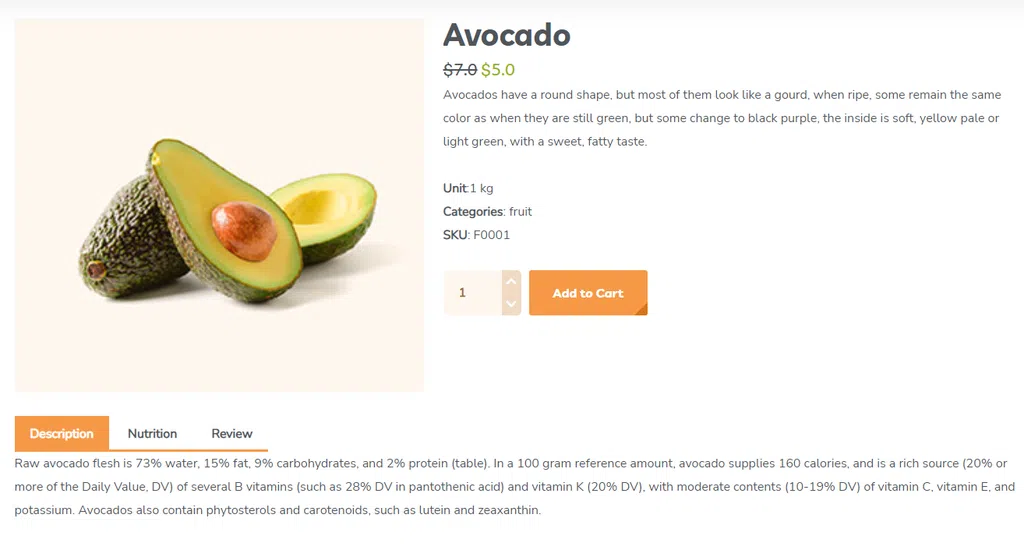Click the Categories label
The width and height of the screenshot is (1024, 556).
(x=473, y=212)
